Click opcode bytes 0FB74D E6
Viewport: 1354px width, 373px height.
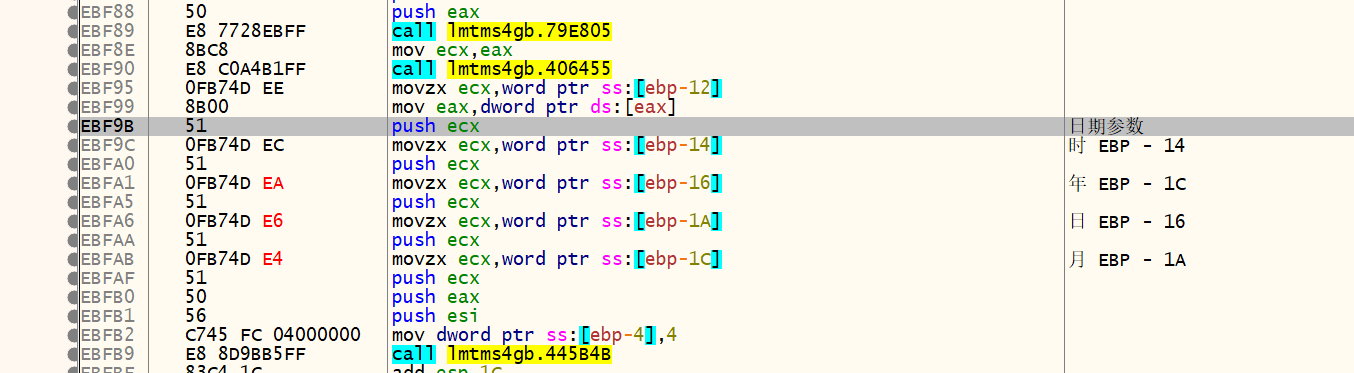(235, 221)
